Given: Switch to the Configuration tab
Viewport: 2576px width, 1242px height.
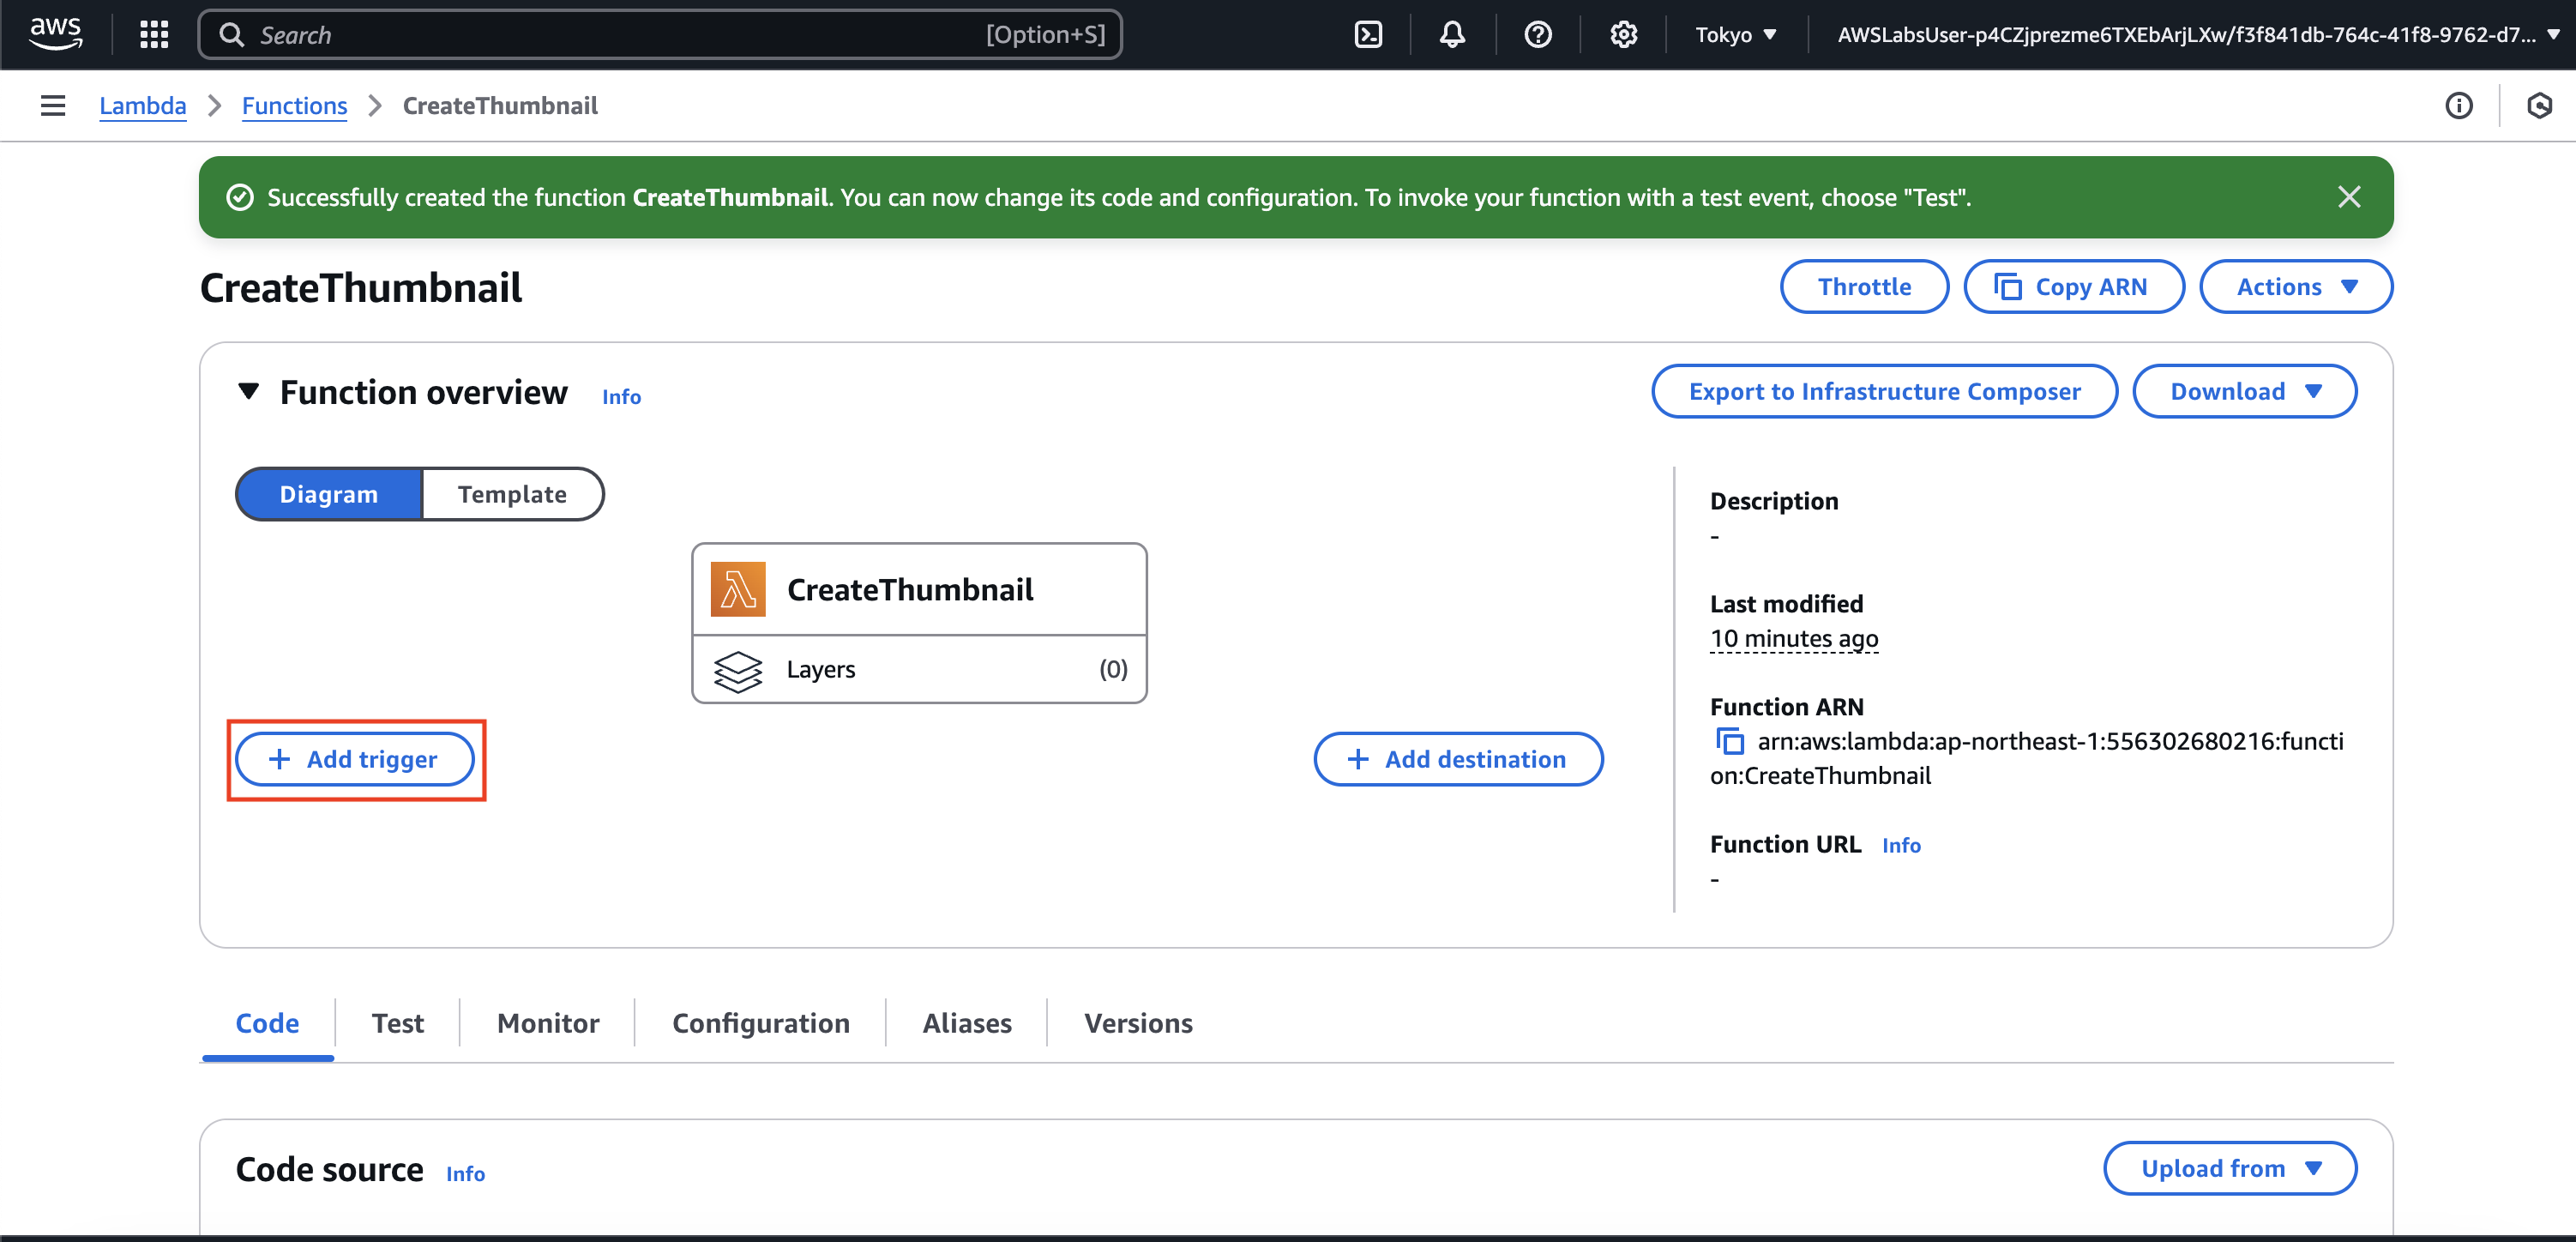Looking at the screenshot, I should click(760, 1023).
